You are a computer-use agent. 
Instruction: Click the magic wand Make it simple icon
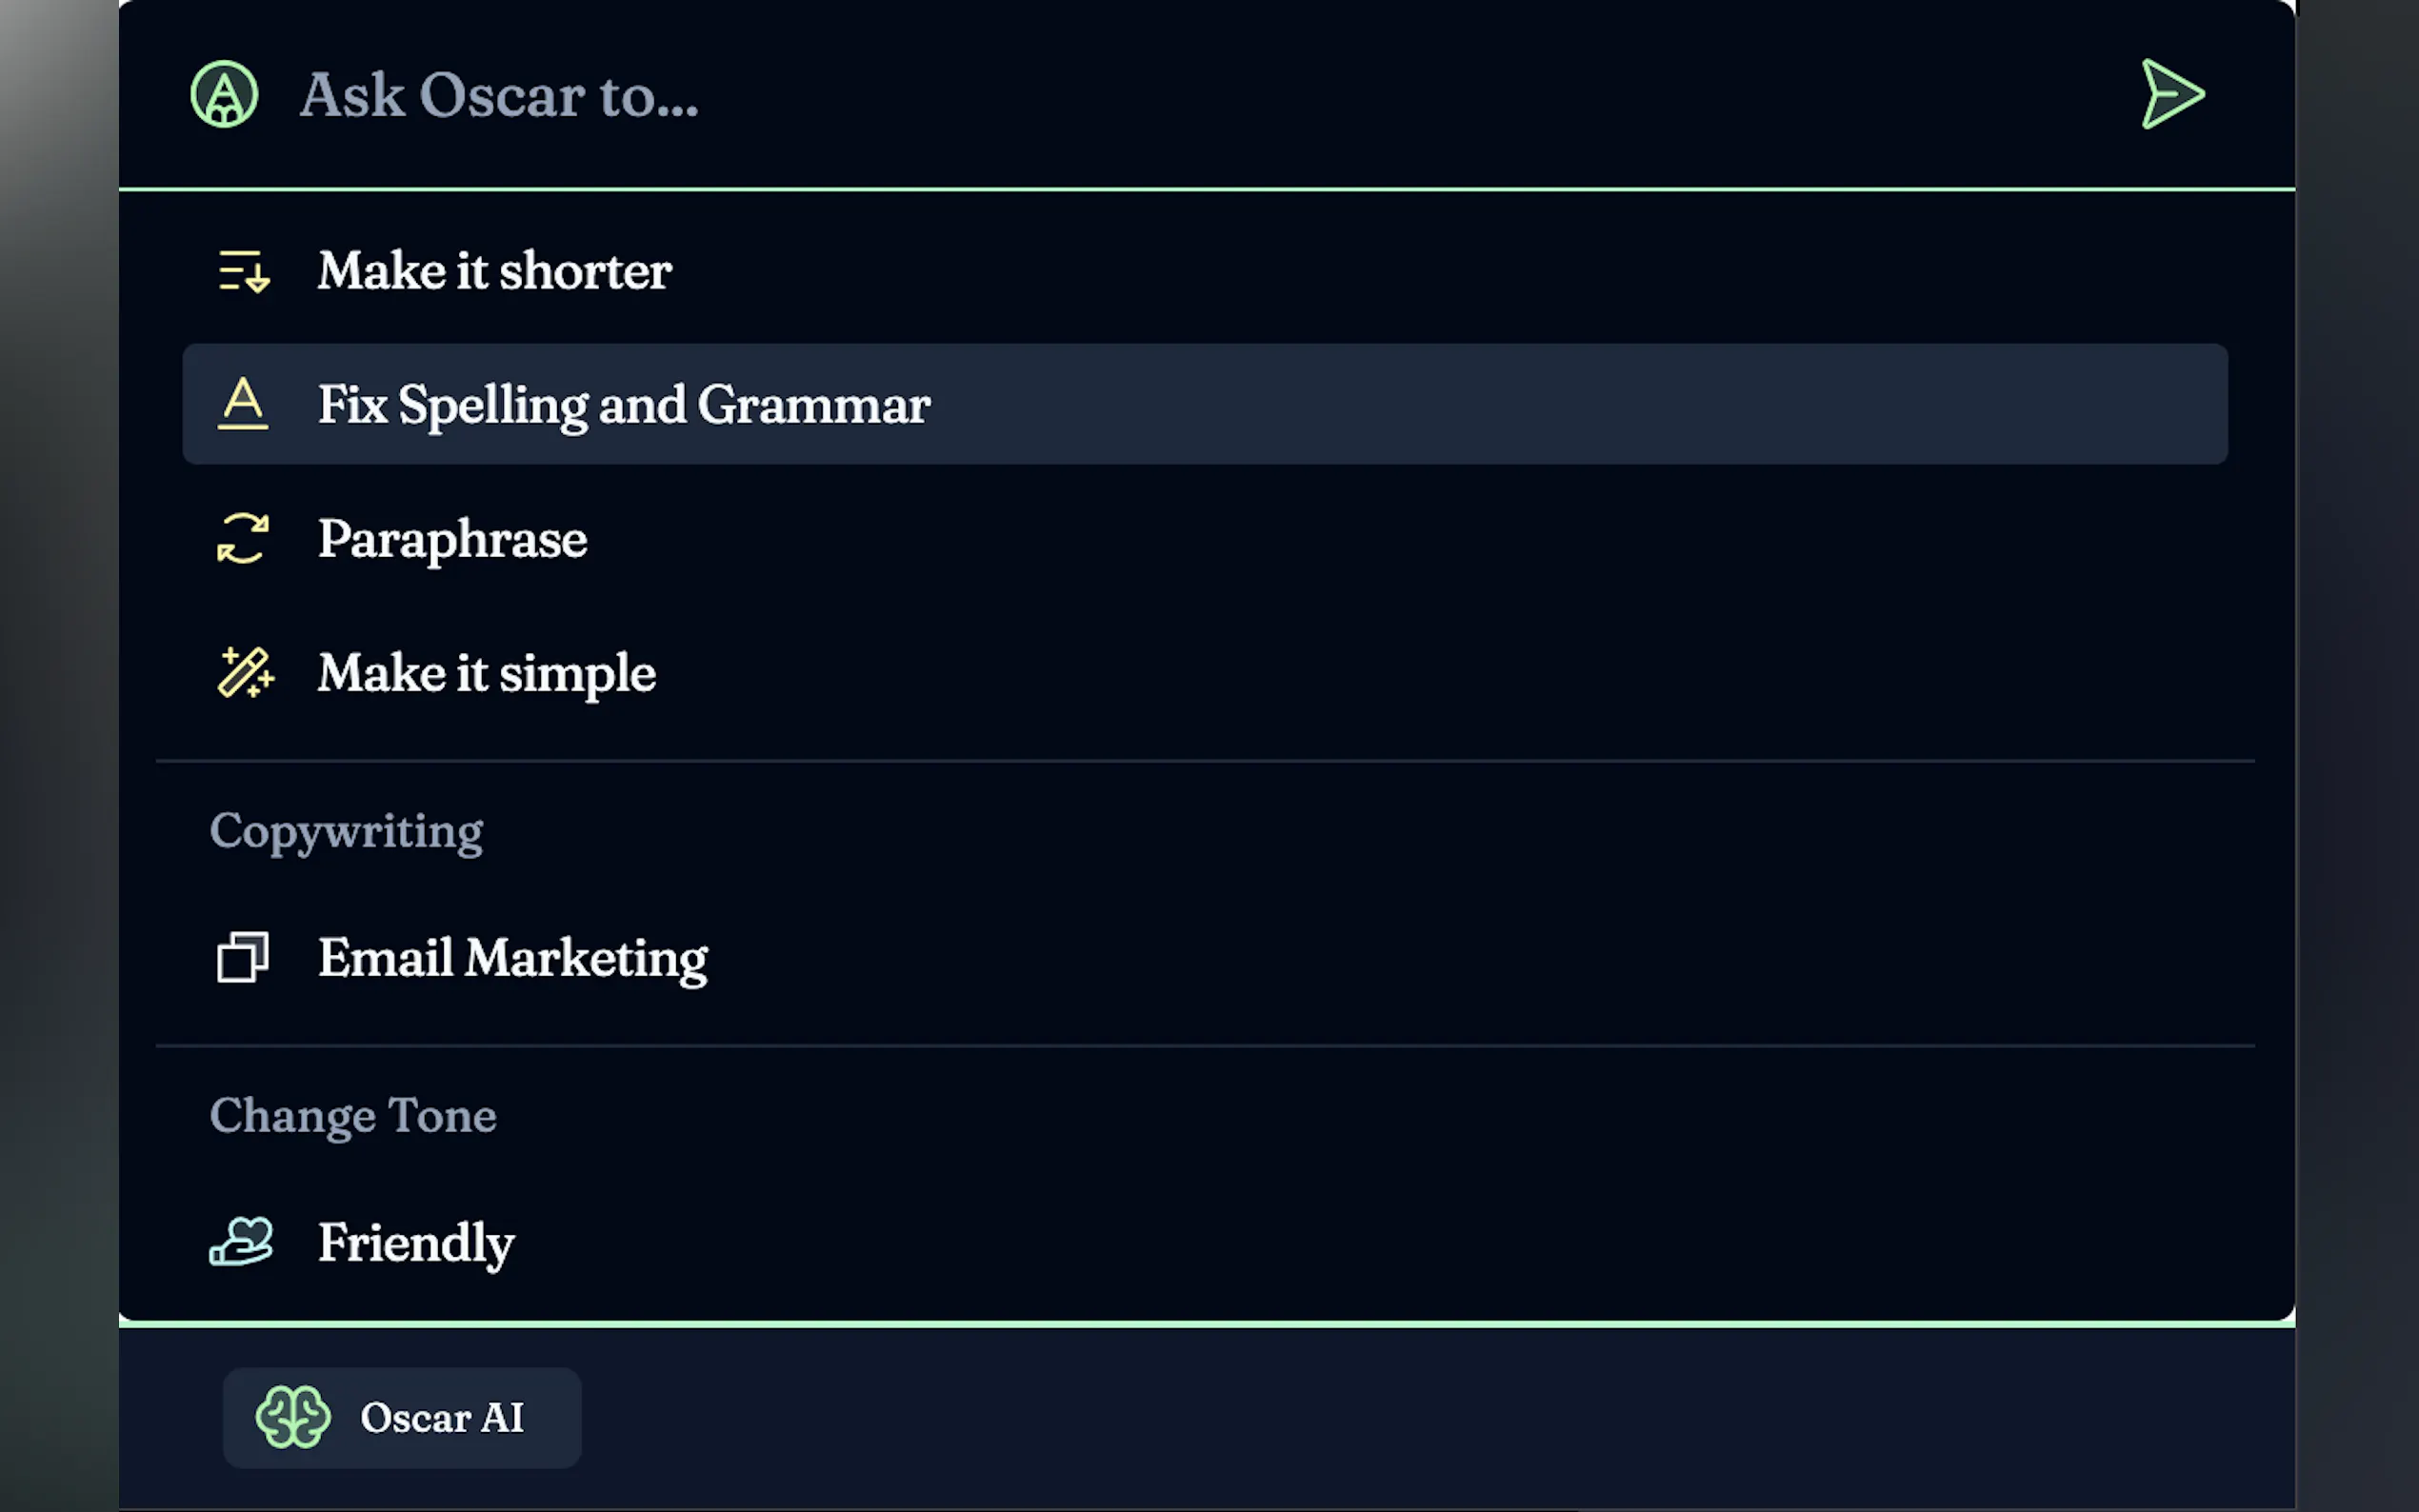[245, 672]
